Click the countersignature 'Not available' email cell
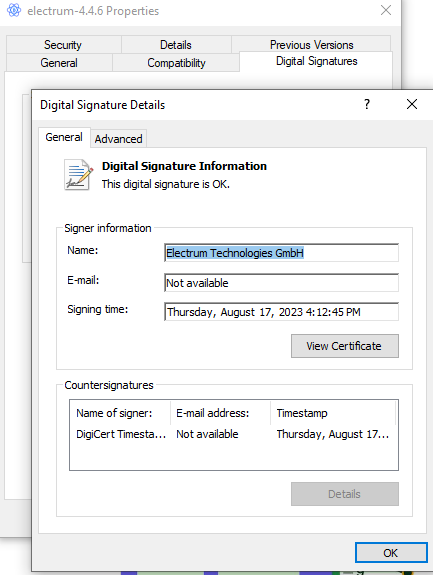Screen dimensions: 433x575 208,434
